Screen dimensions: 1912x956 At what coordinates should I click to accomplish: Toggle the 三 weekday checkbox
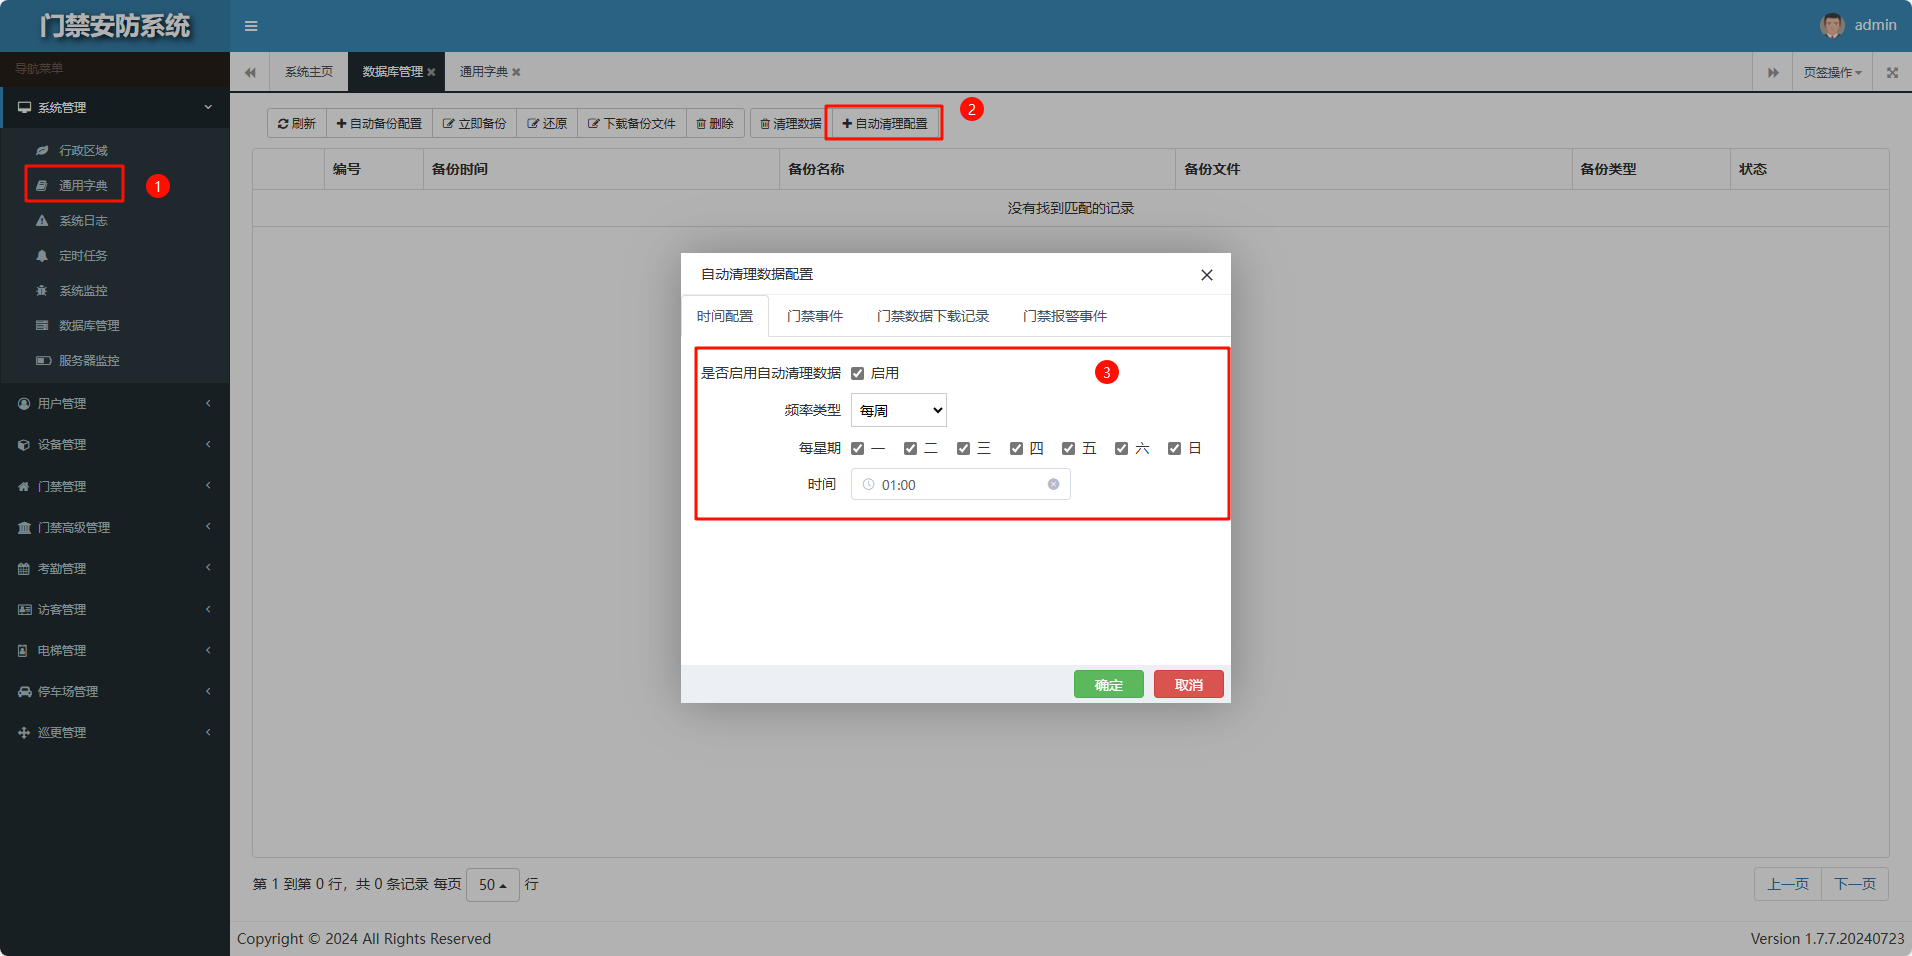(963, 449)
